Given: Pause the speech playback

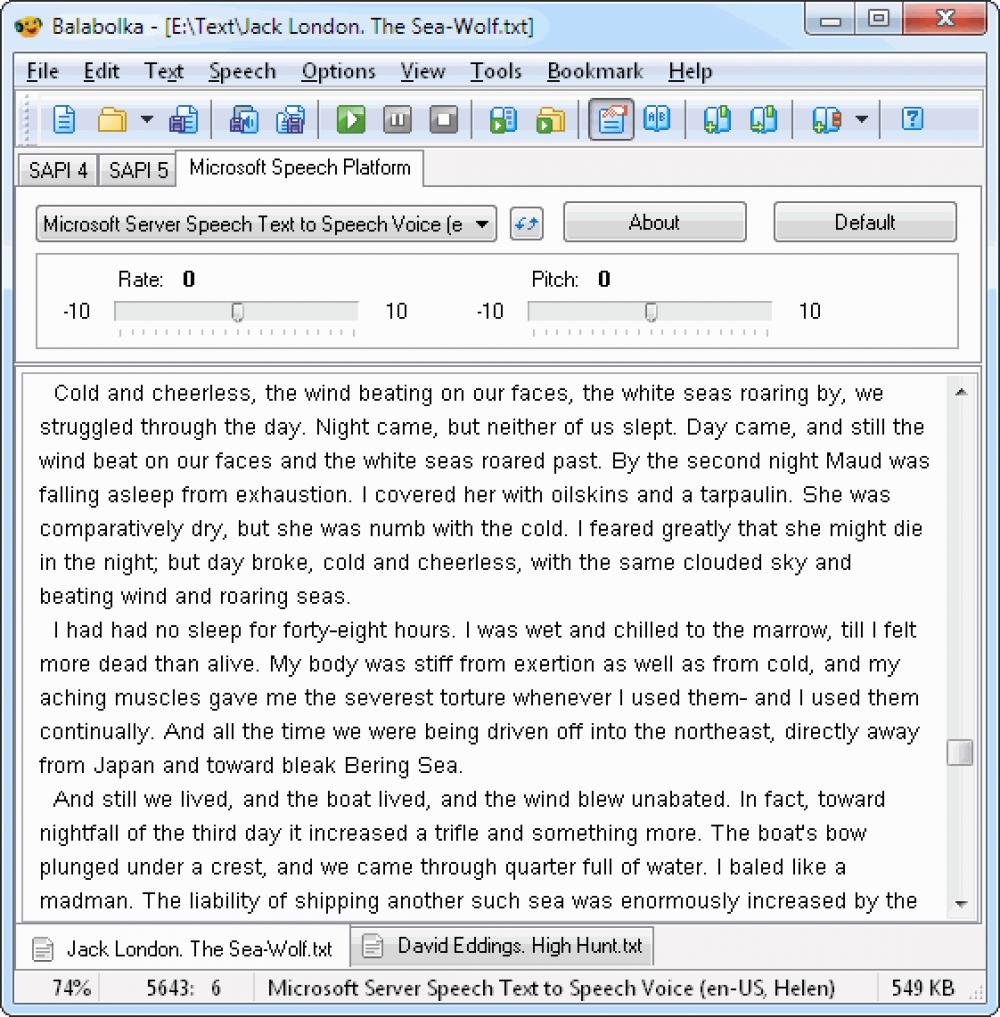Looking at the screenshot, I should point(396,119).
